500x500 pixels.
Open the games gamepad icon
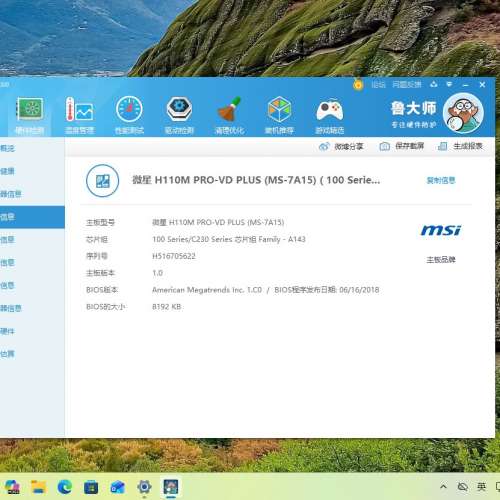(329, 115)
